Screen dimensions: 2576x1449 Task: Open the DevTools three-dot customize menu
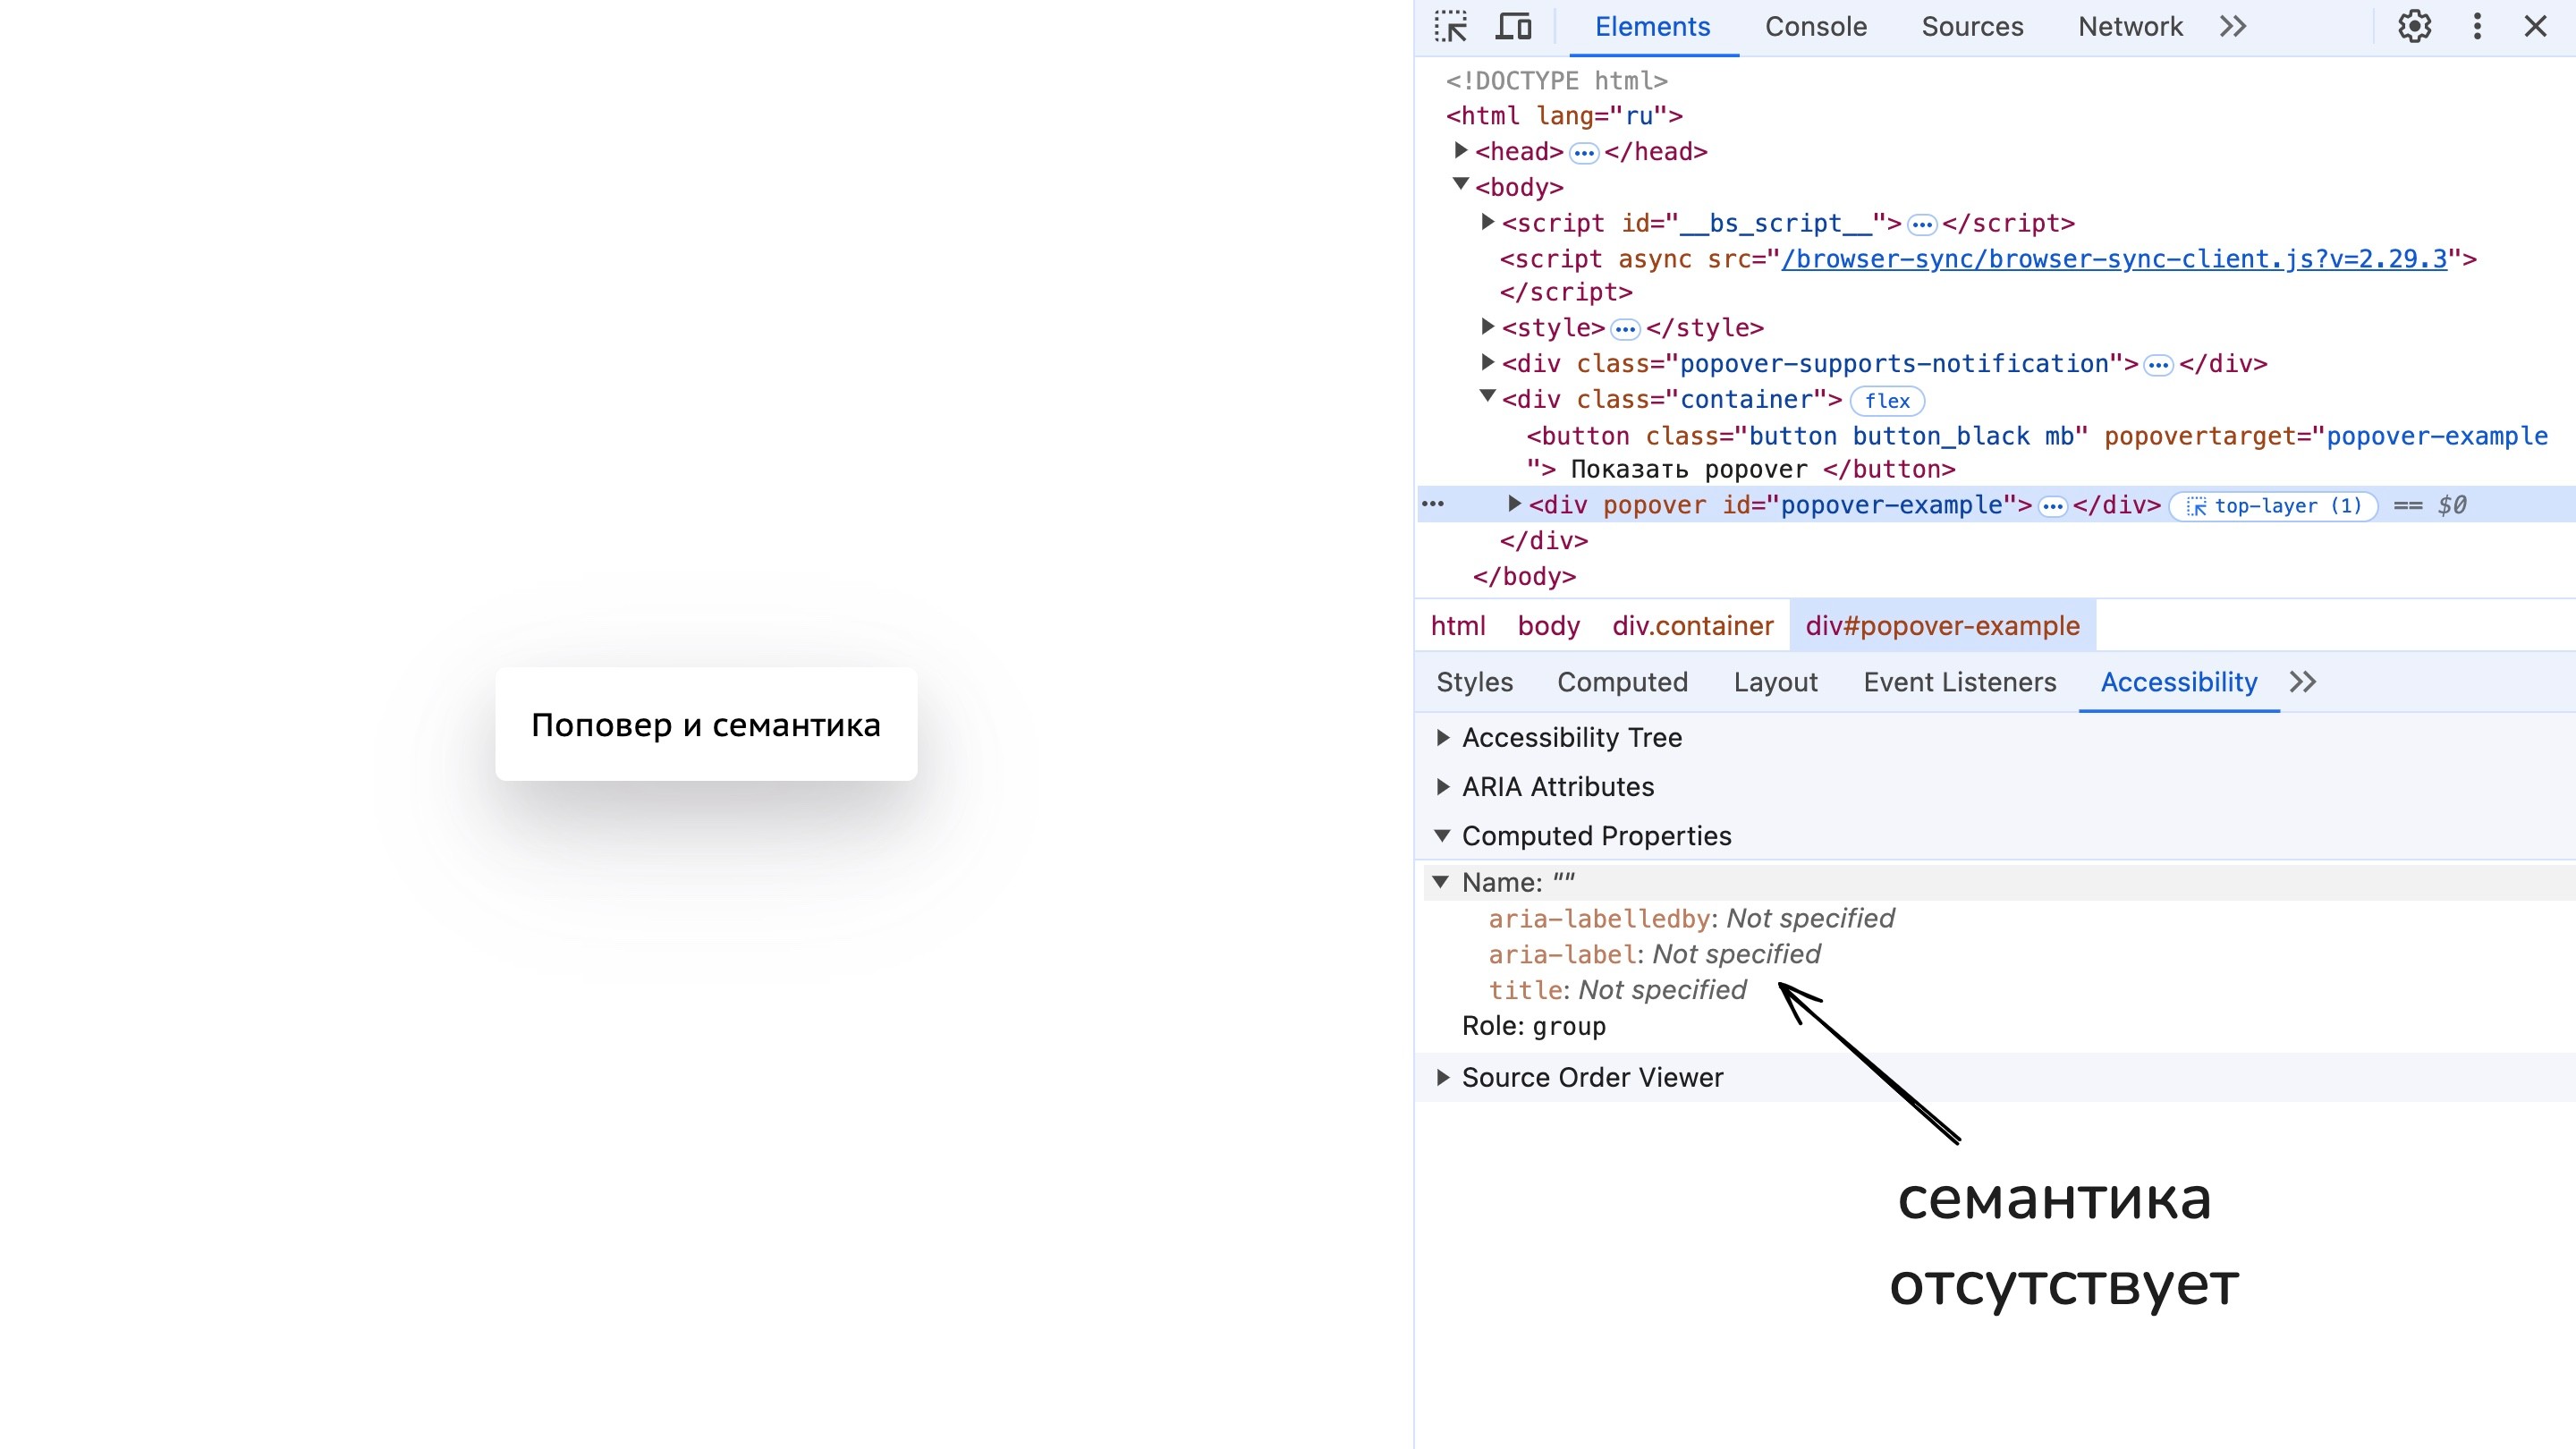2477,27
